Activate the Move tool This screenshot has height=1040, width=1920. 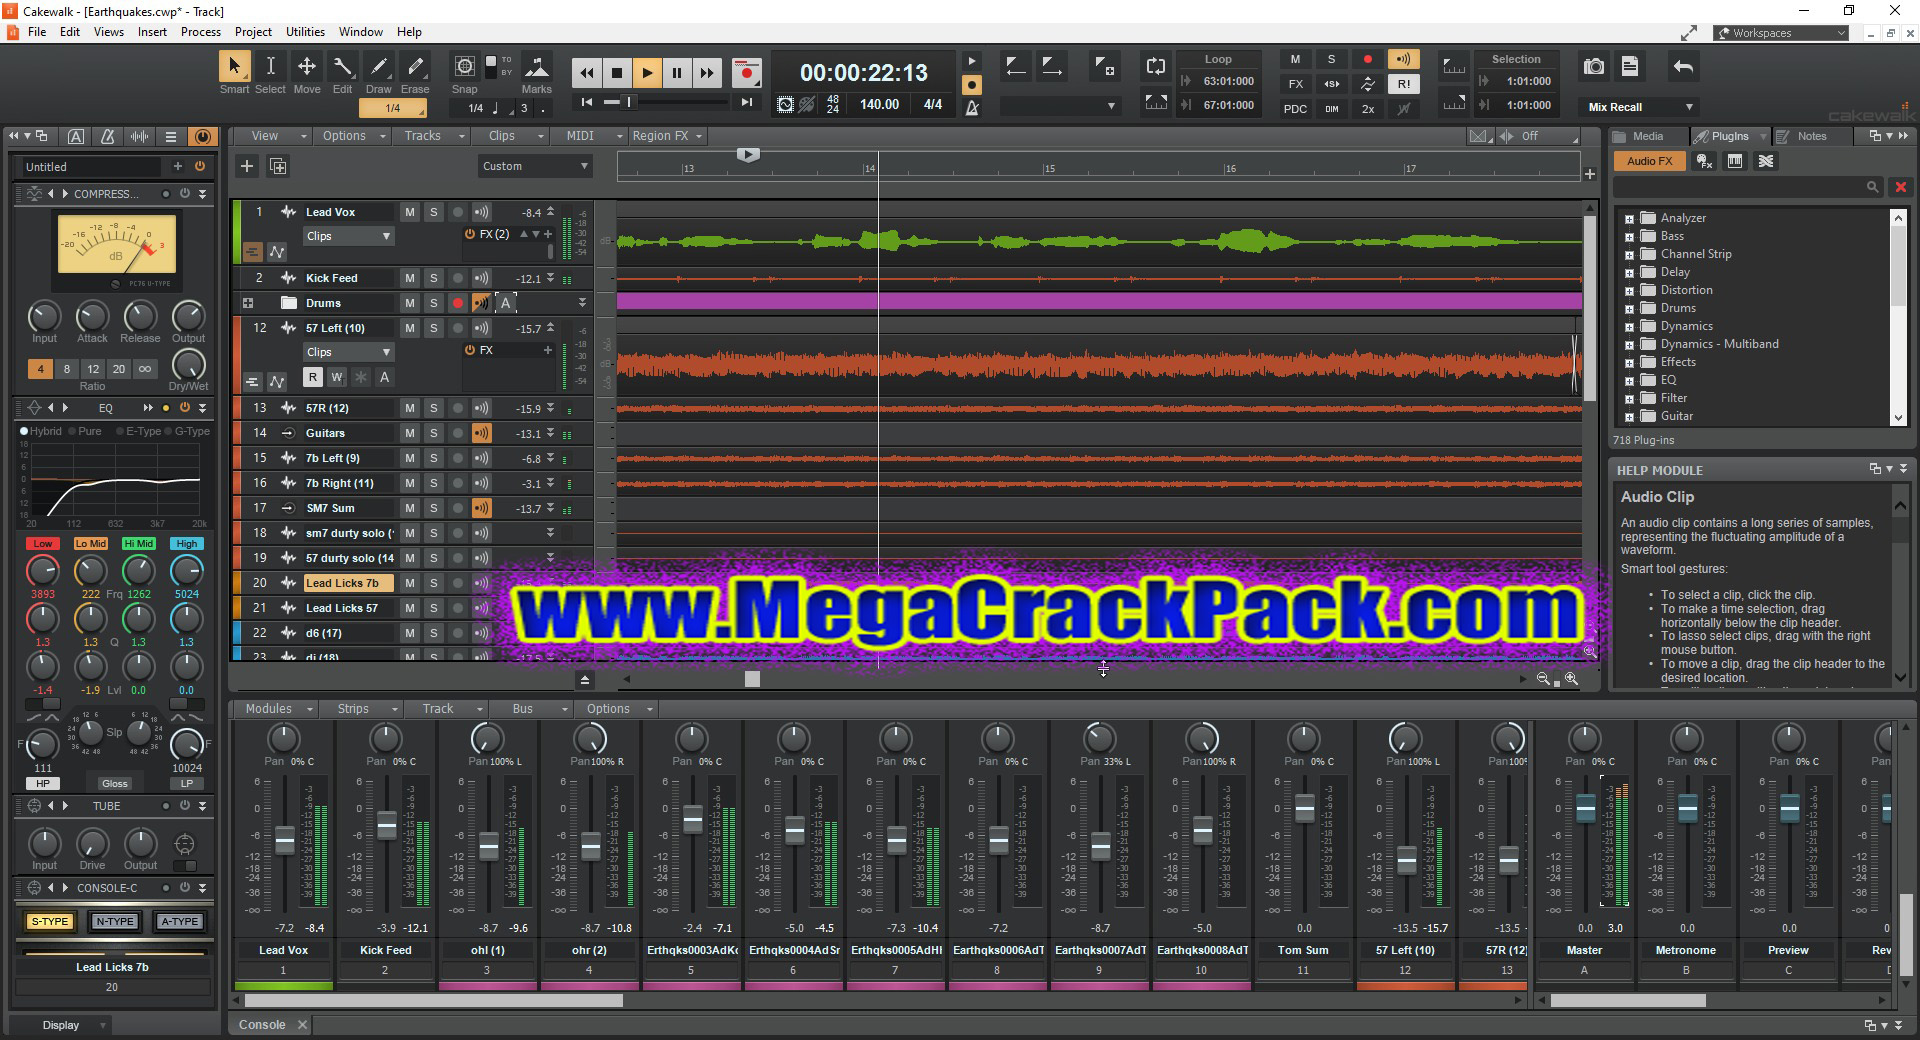307,67
